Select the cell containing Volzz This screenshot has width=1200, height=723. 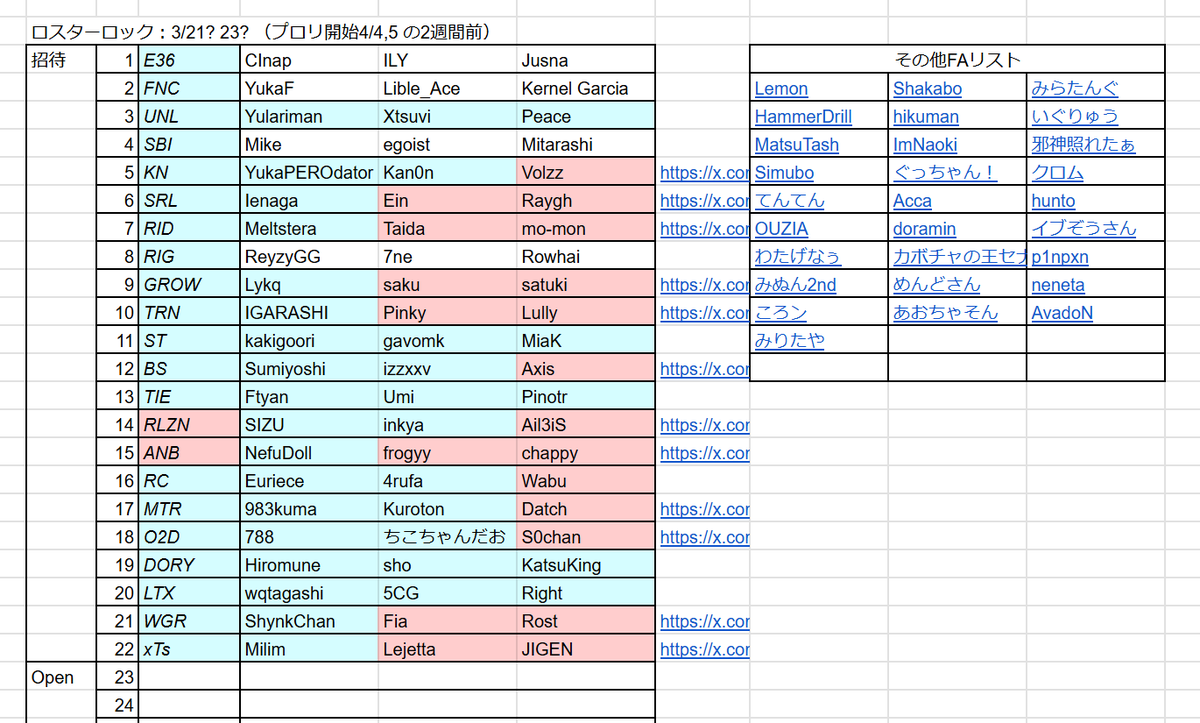coord(586,172)
